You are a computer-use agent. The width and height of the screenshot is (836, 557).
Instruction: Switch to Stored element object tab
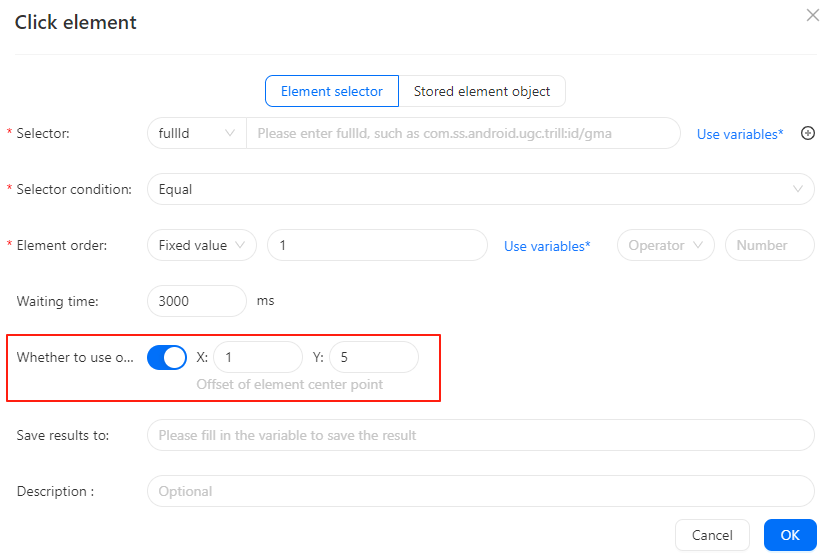[x=482, y=91]
